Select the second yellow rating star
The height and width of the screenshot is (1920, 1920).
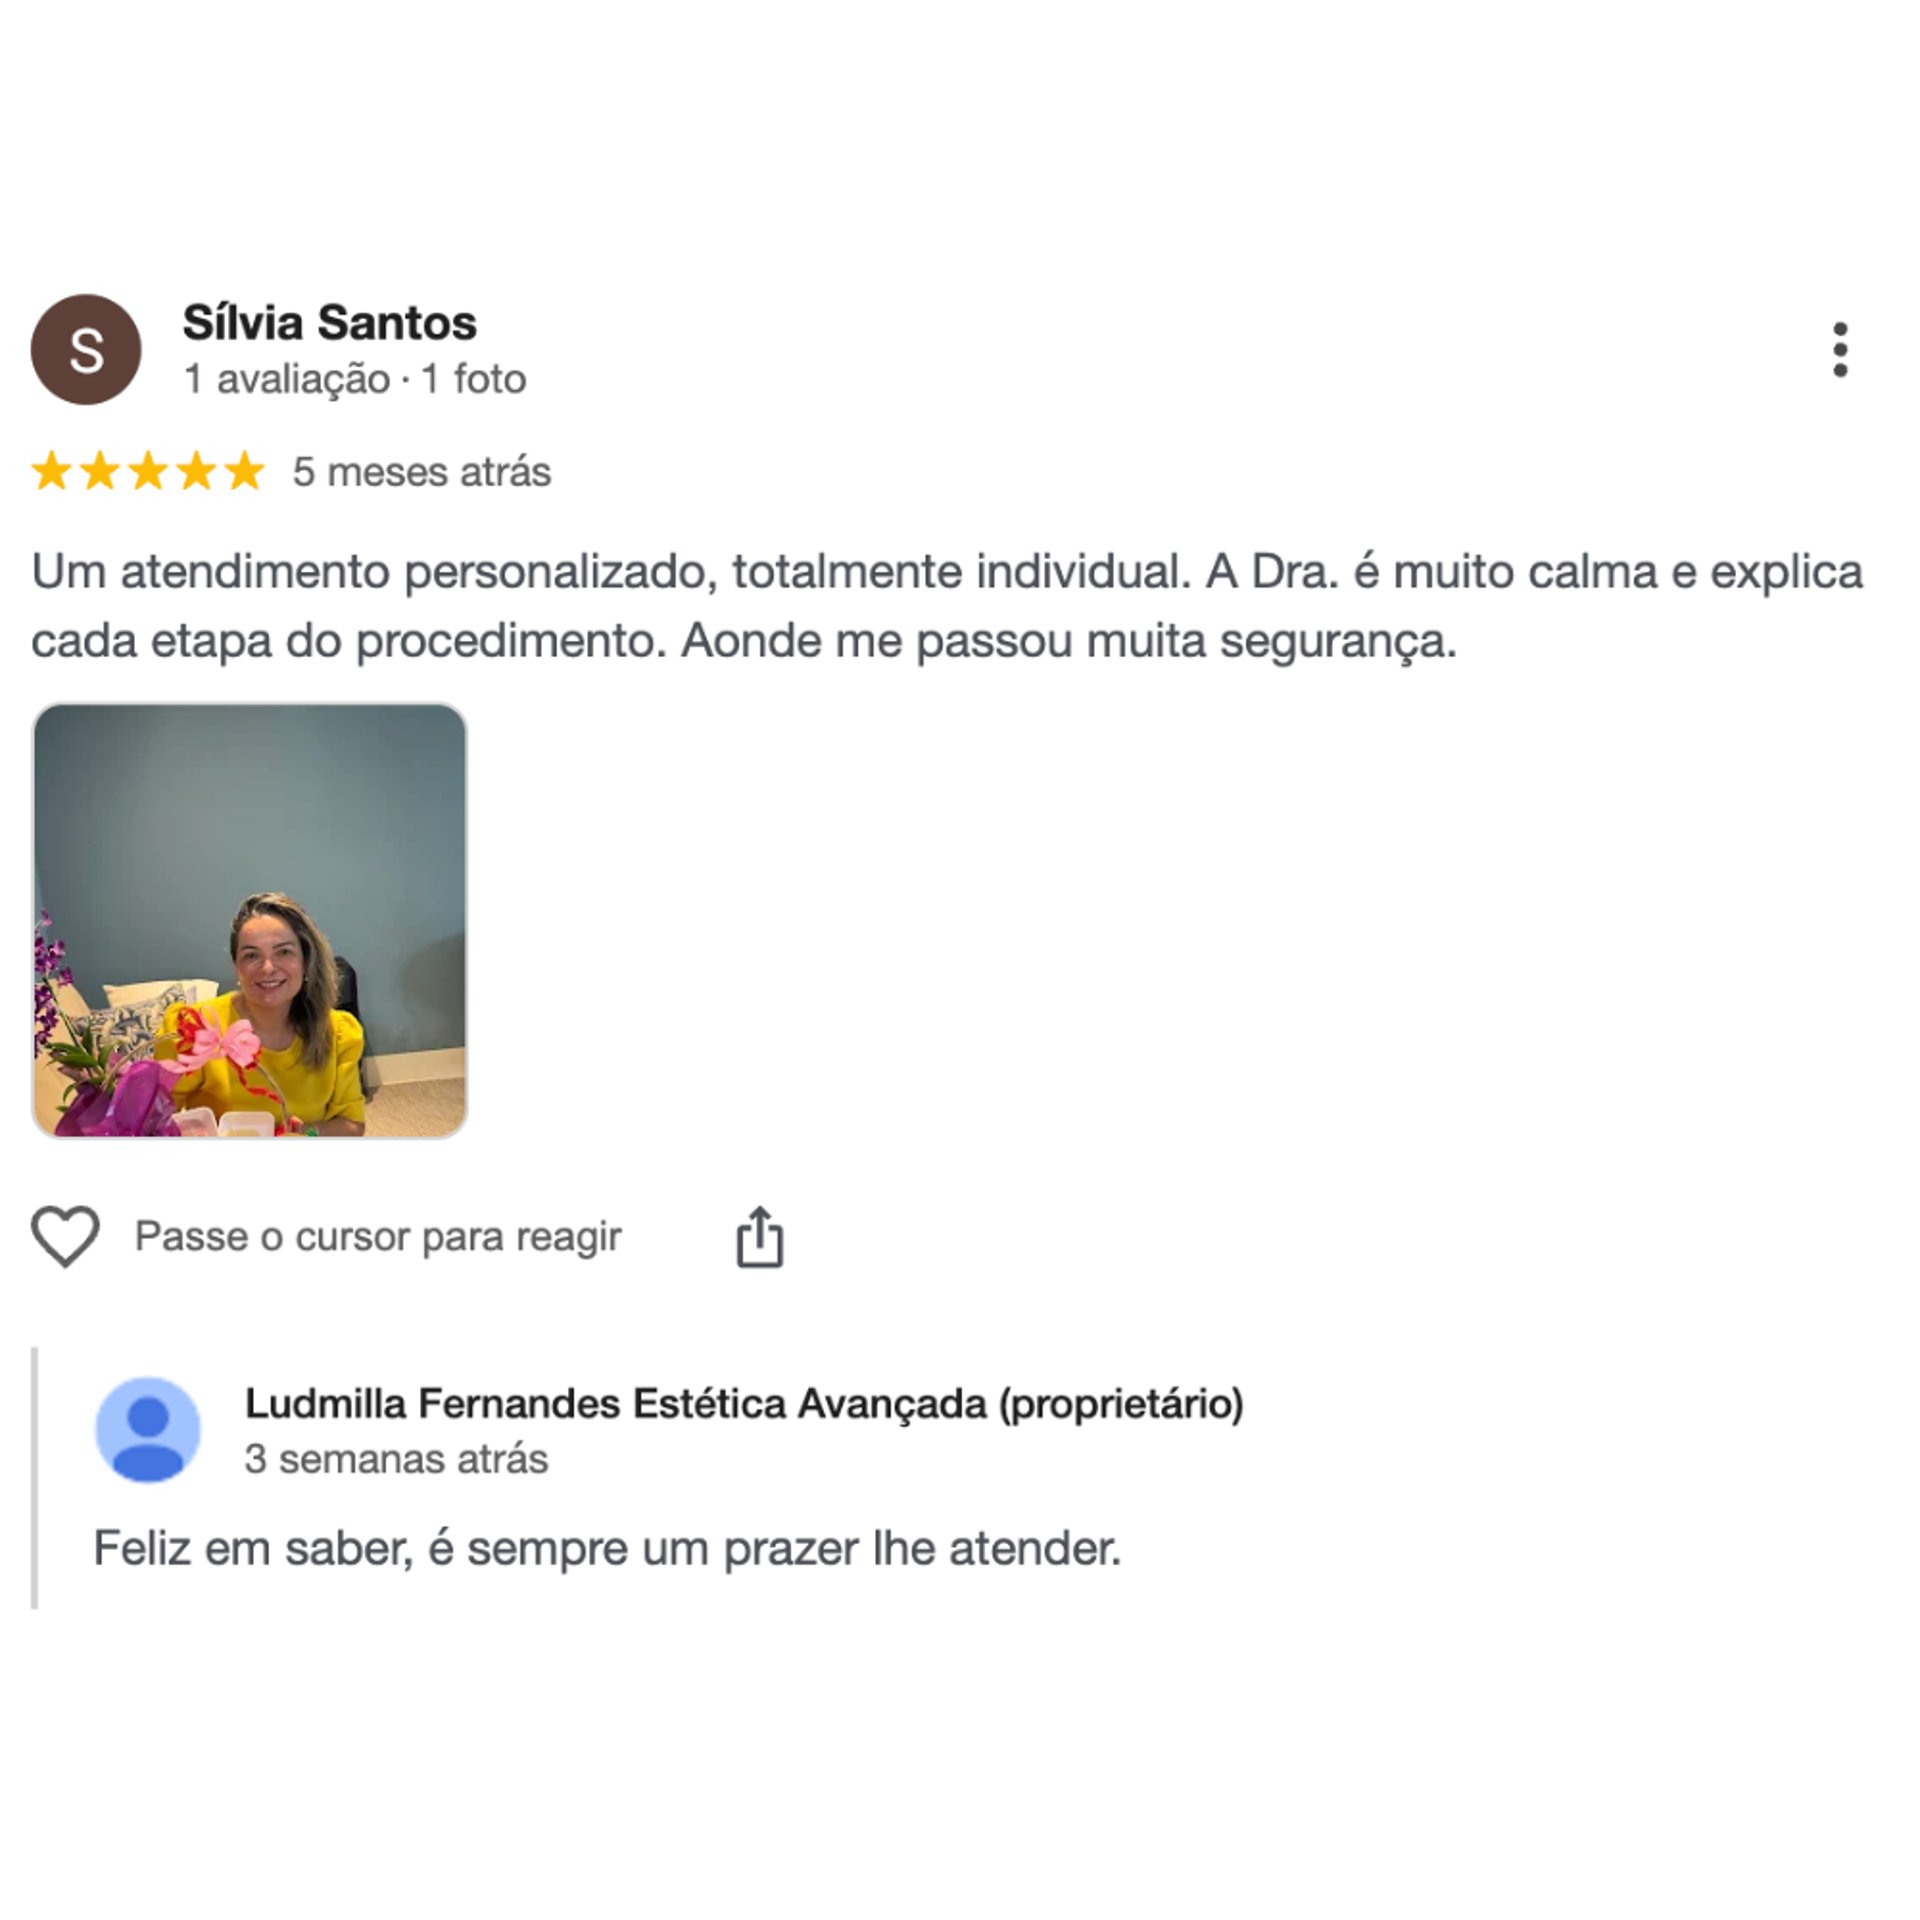(99, 471)
